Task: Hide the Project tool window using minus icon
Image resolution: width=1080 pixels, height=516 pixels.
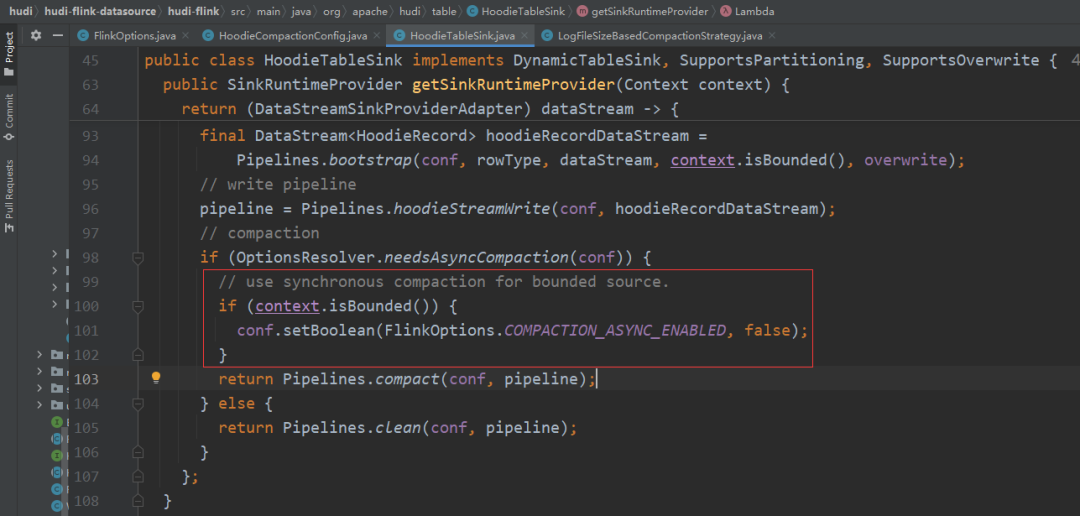Action: click(x=58, y=35)
